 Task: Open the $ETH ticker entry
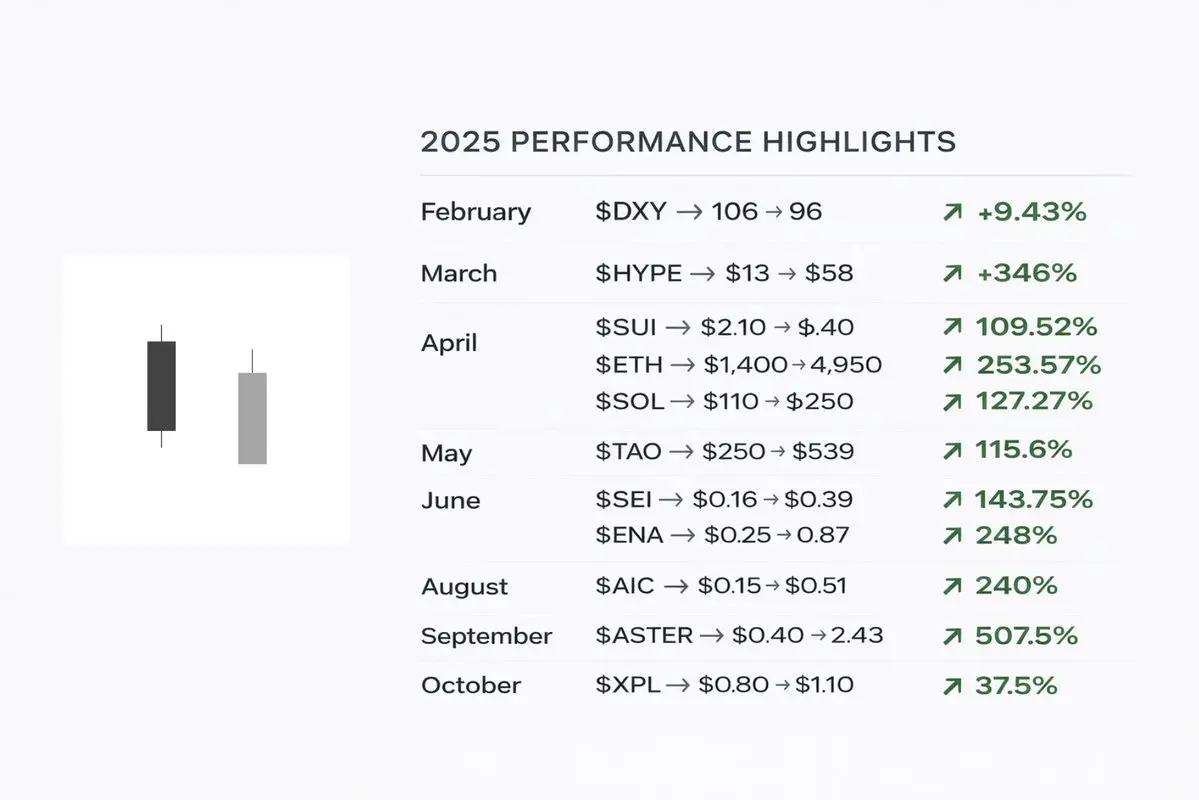click(x=627, y=365)
